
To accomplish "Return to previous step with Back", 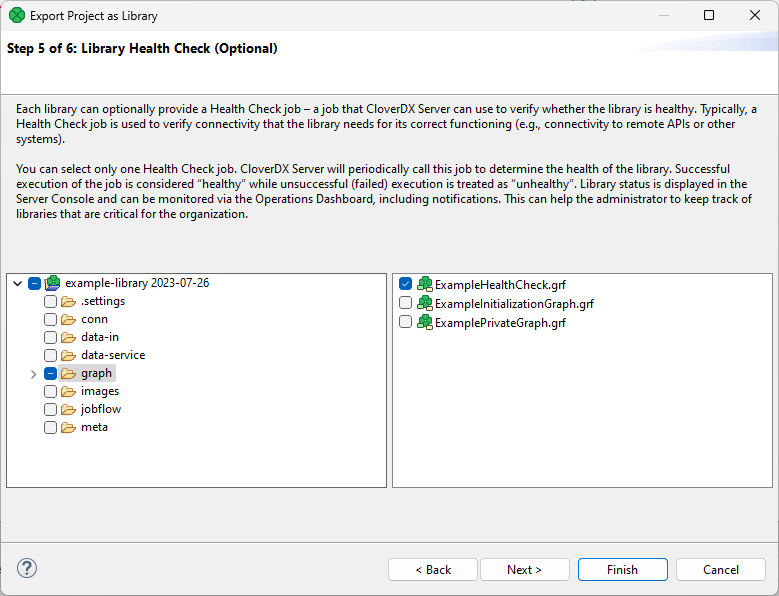I will click(433, 570).
